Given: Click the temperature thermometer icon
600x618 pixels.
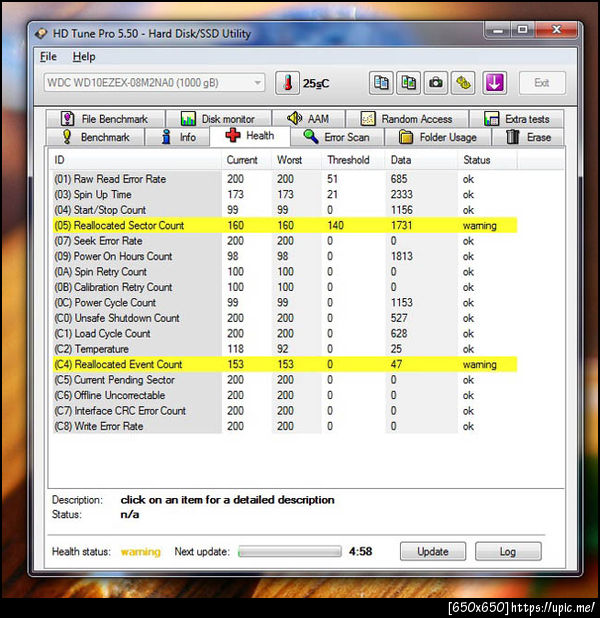Looking at the screenshot, I should pyautogui.click(x=287, y=83).
